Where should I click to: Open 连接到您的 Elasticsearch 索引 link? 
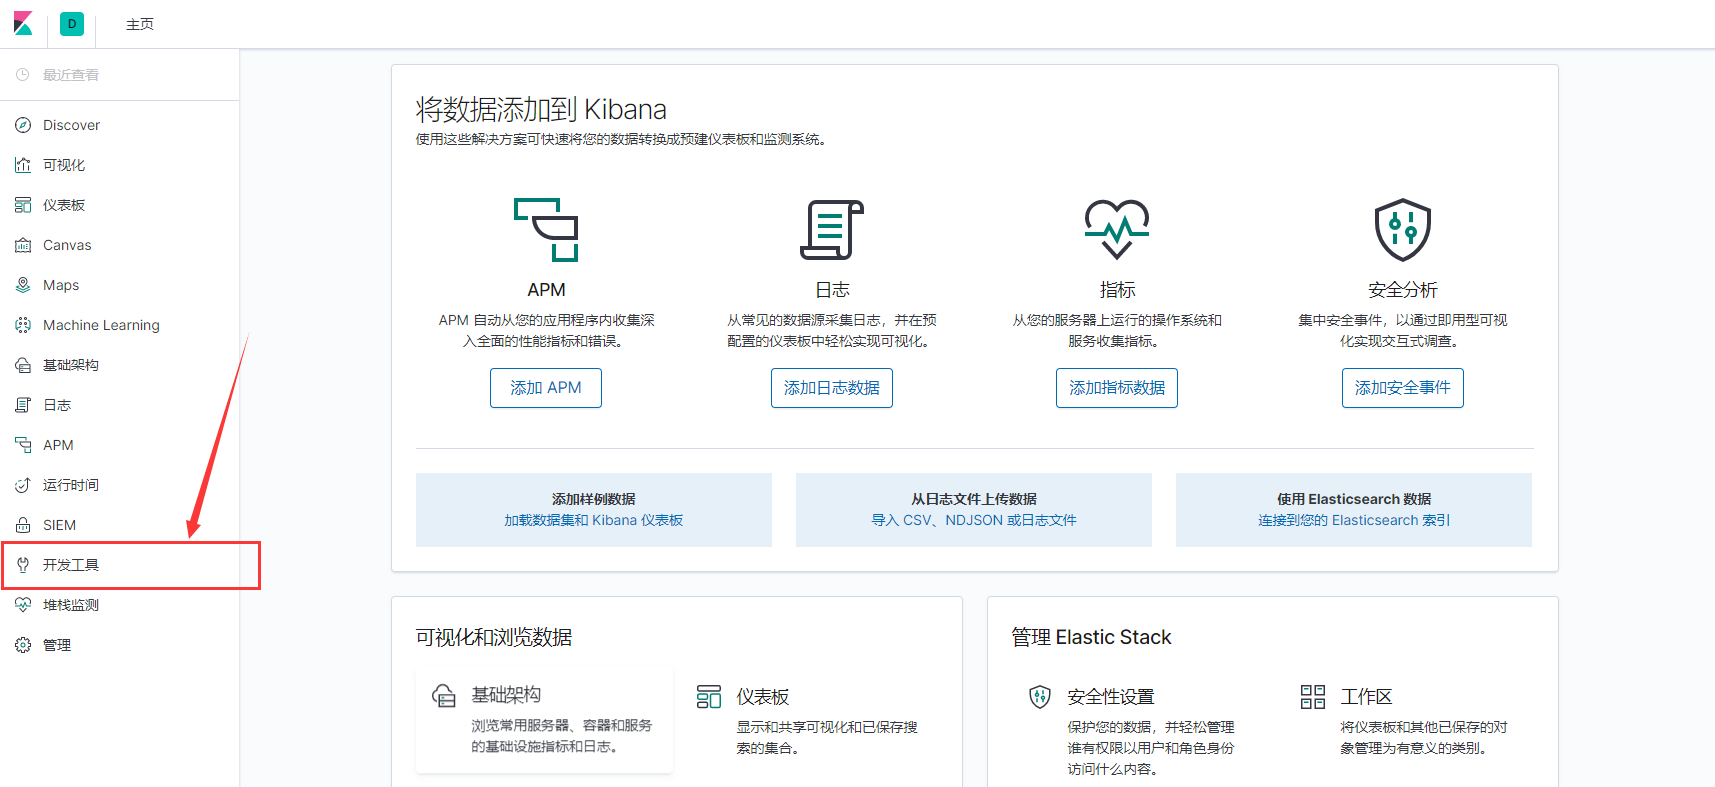(1354, 520)
